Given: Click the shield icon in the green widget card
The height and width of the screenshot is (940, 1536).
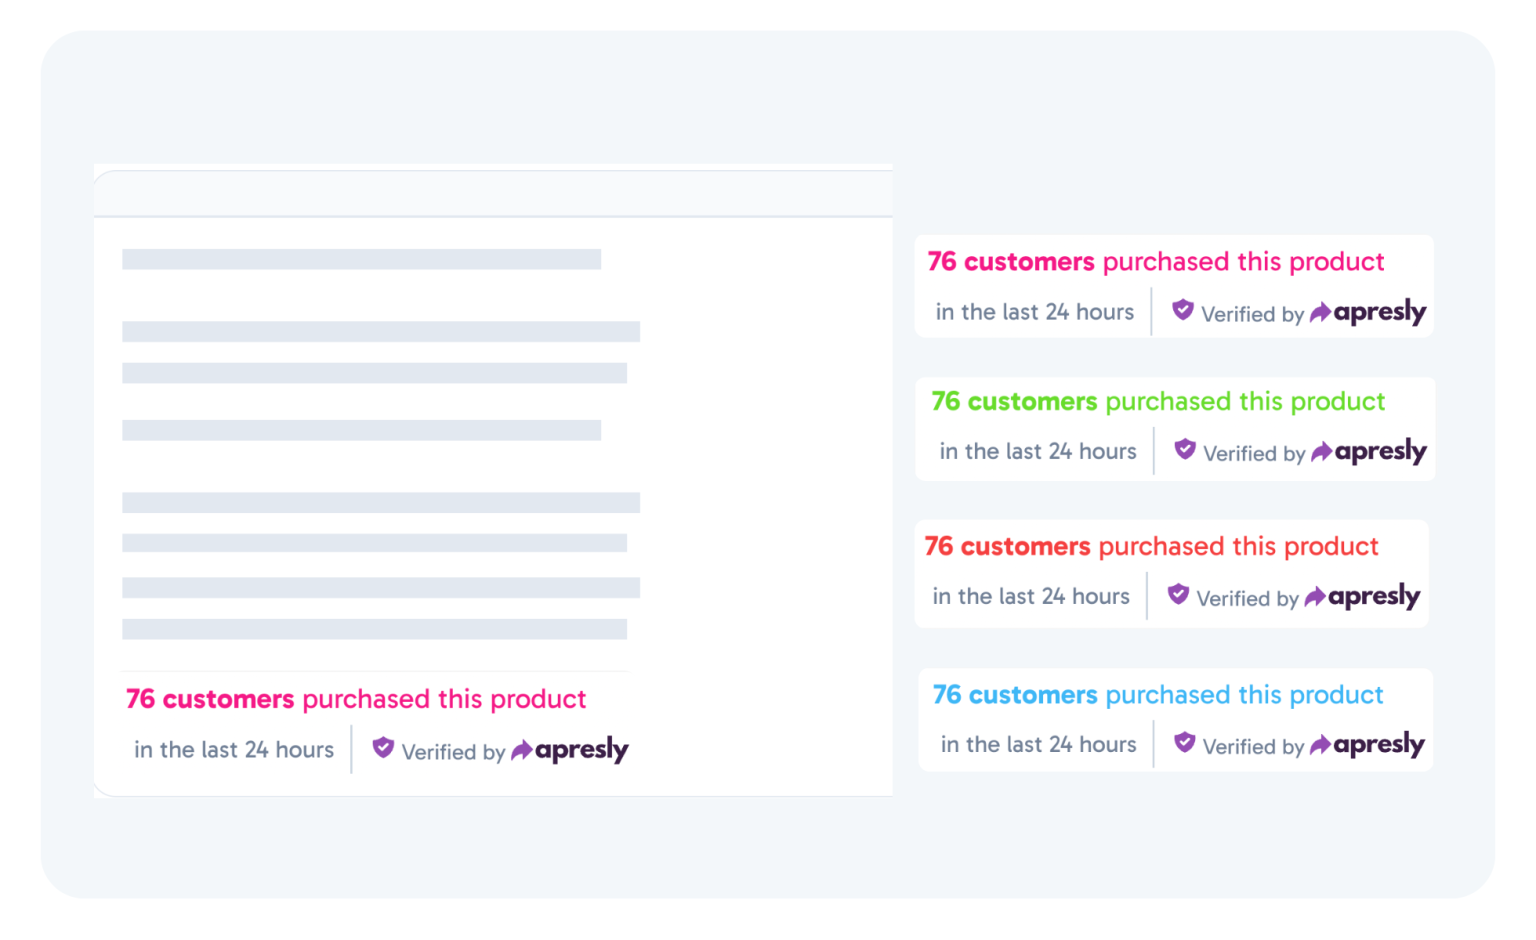Looking at the screenshot, I should pos(1184,449).
